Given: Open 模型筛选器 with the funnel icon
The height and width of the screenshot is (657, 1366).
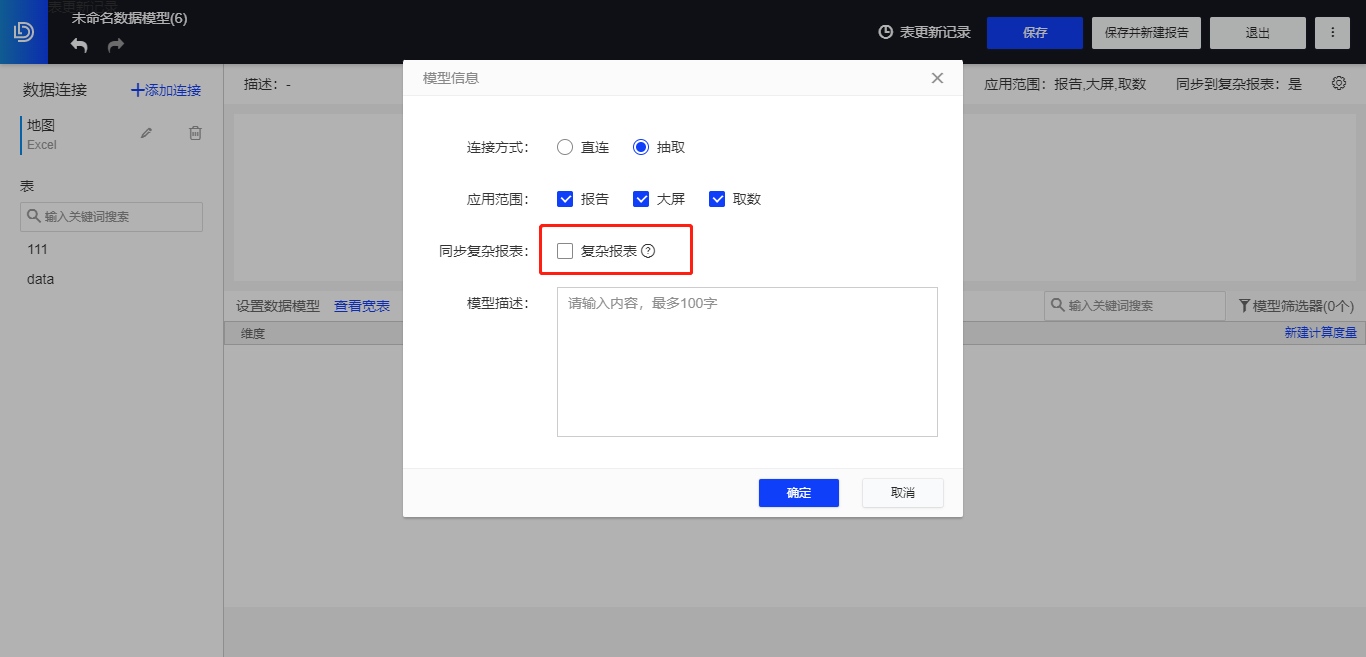Looking at the screenshot, I should tap(1247, 305).
